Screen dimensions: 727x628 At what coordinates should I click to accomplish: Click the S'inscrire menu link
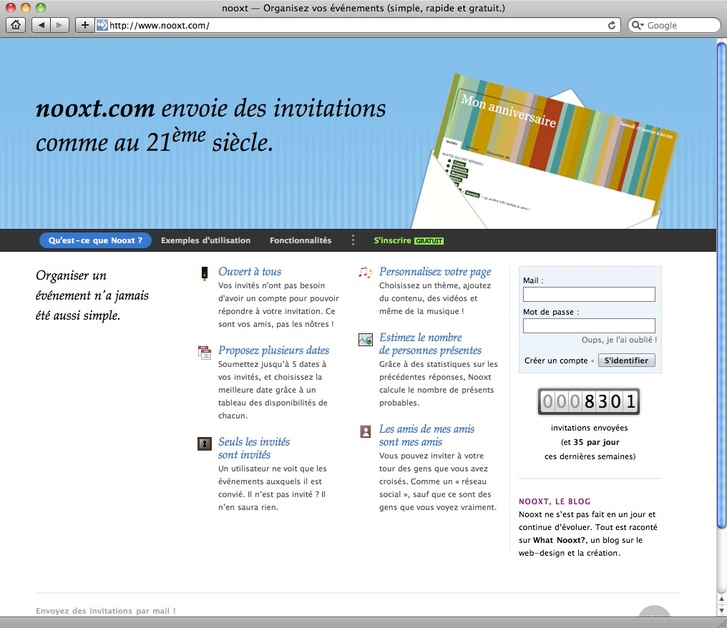392,240
